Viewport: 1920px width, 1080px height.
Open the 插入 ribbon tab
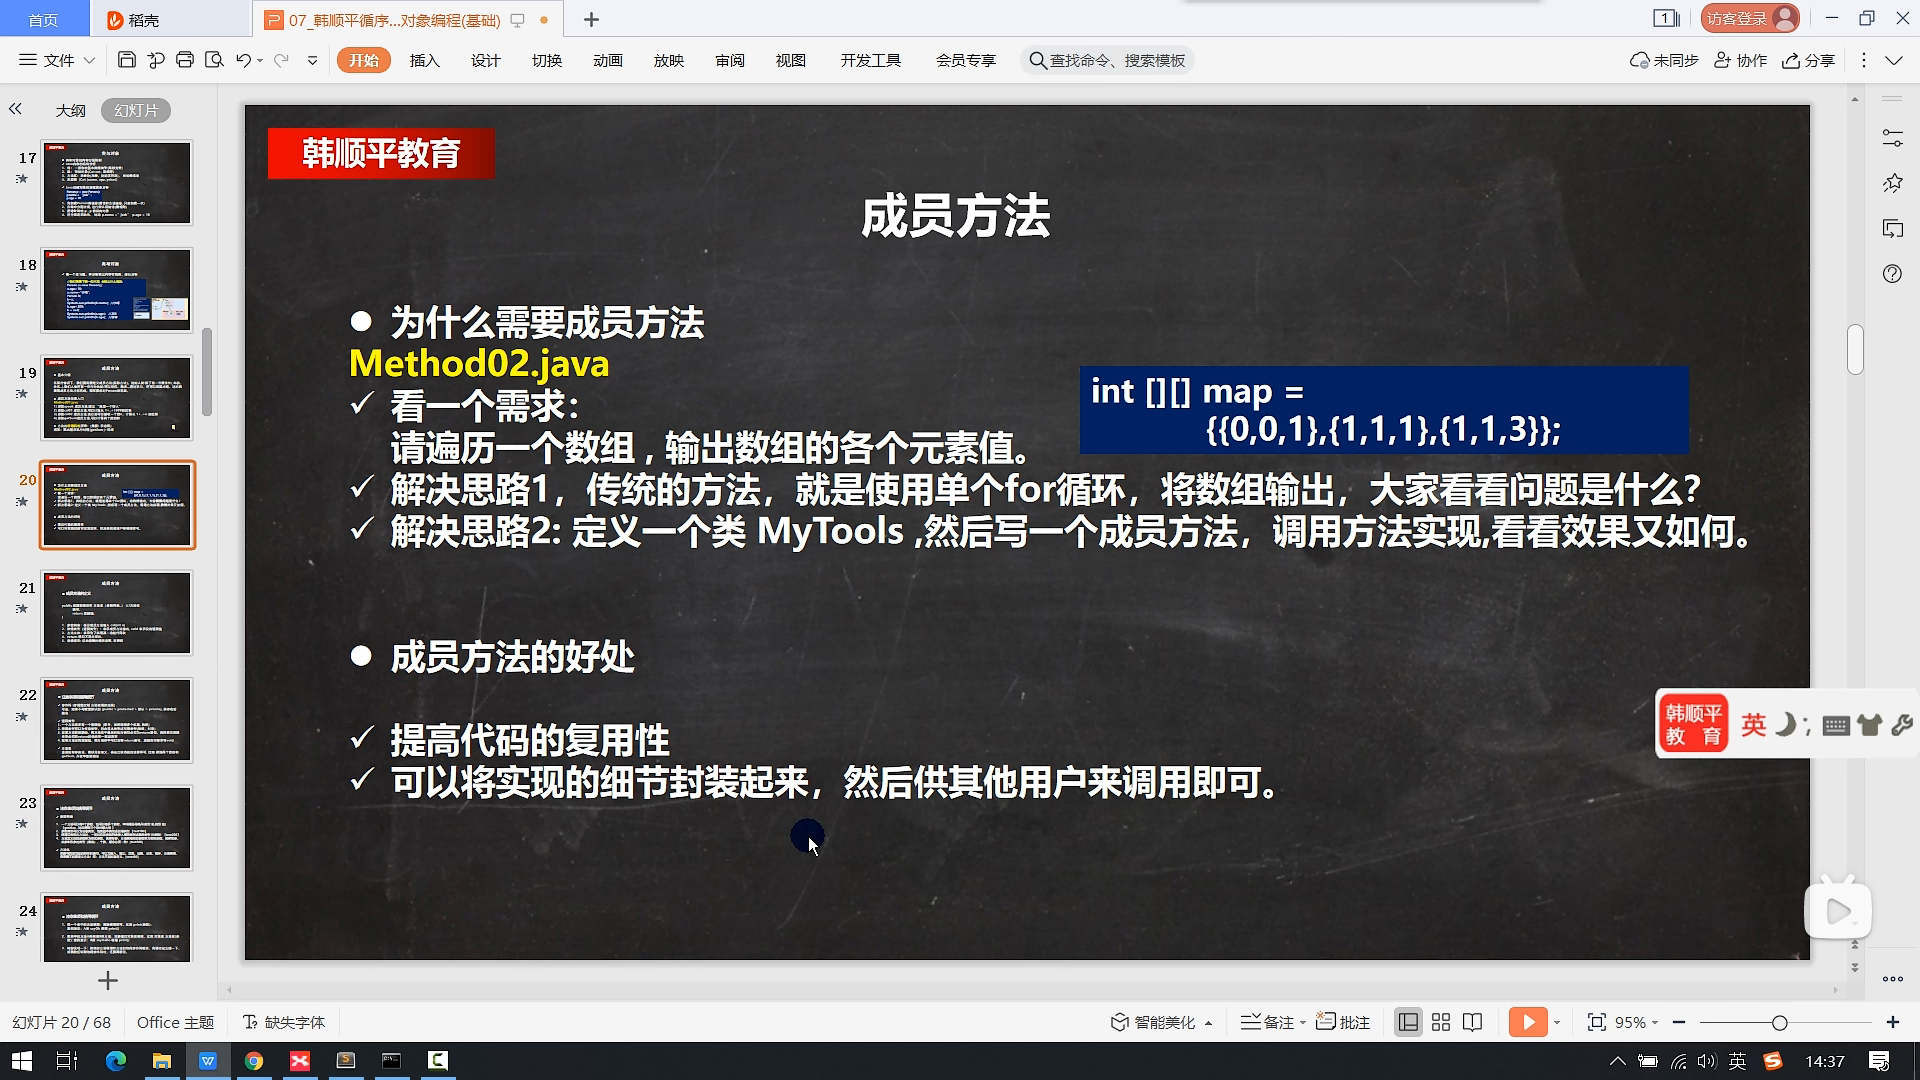click(424, 60)
